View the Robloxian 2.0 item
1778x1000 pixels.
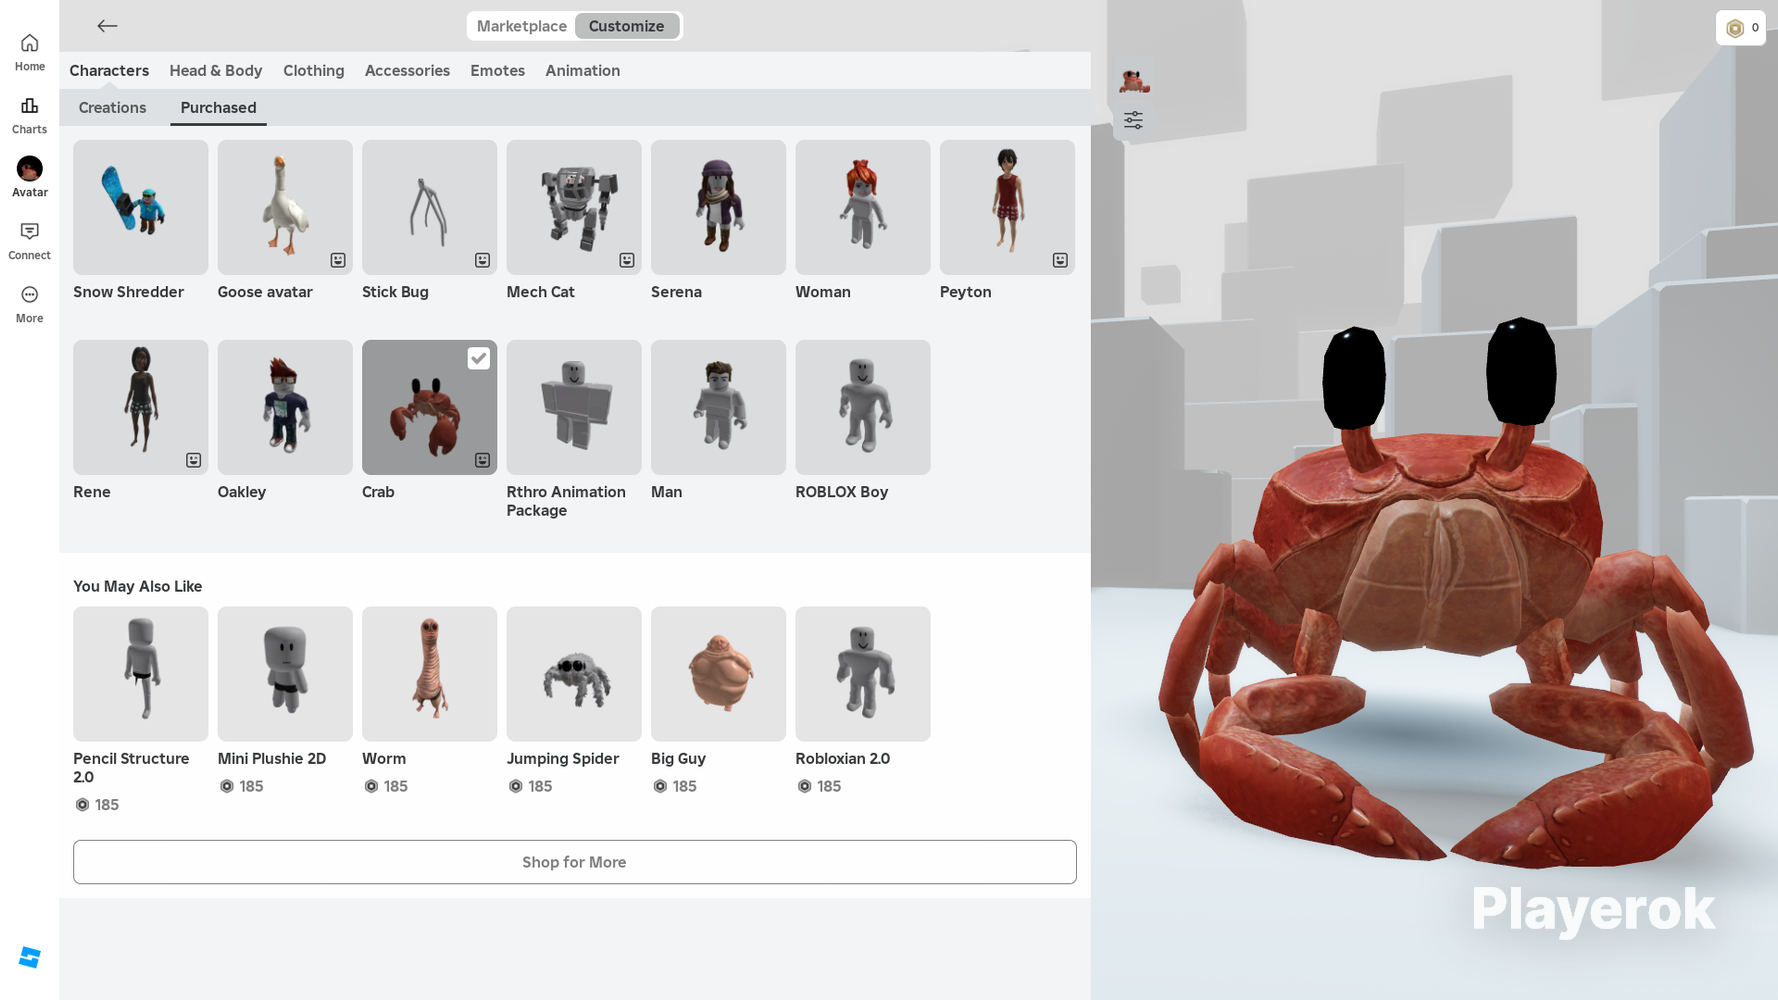pos(863,674)
